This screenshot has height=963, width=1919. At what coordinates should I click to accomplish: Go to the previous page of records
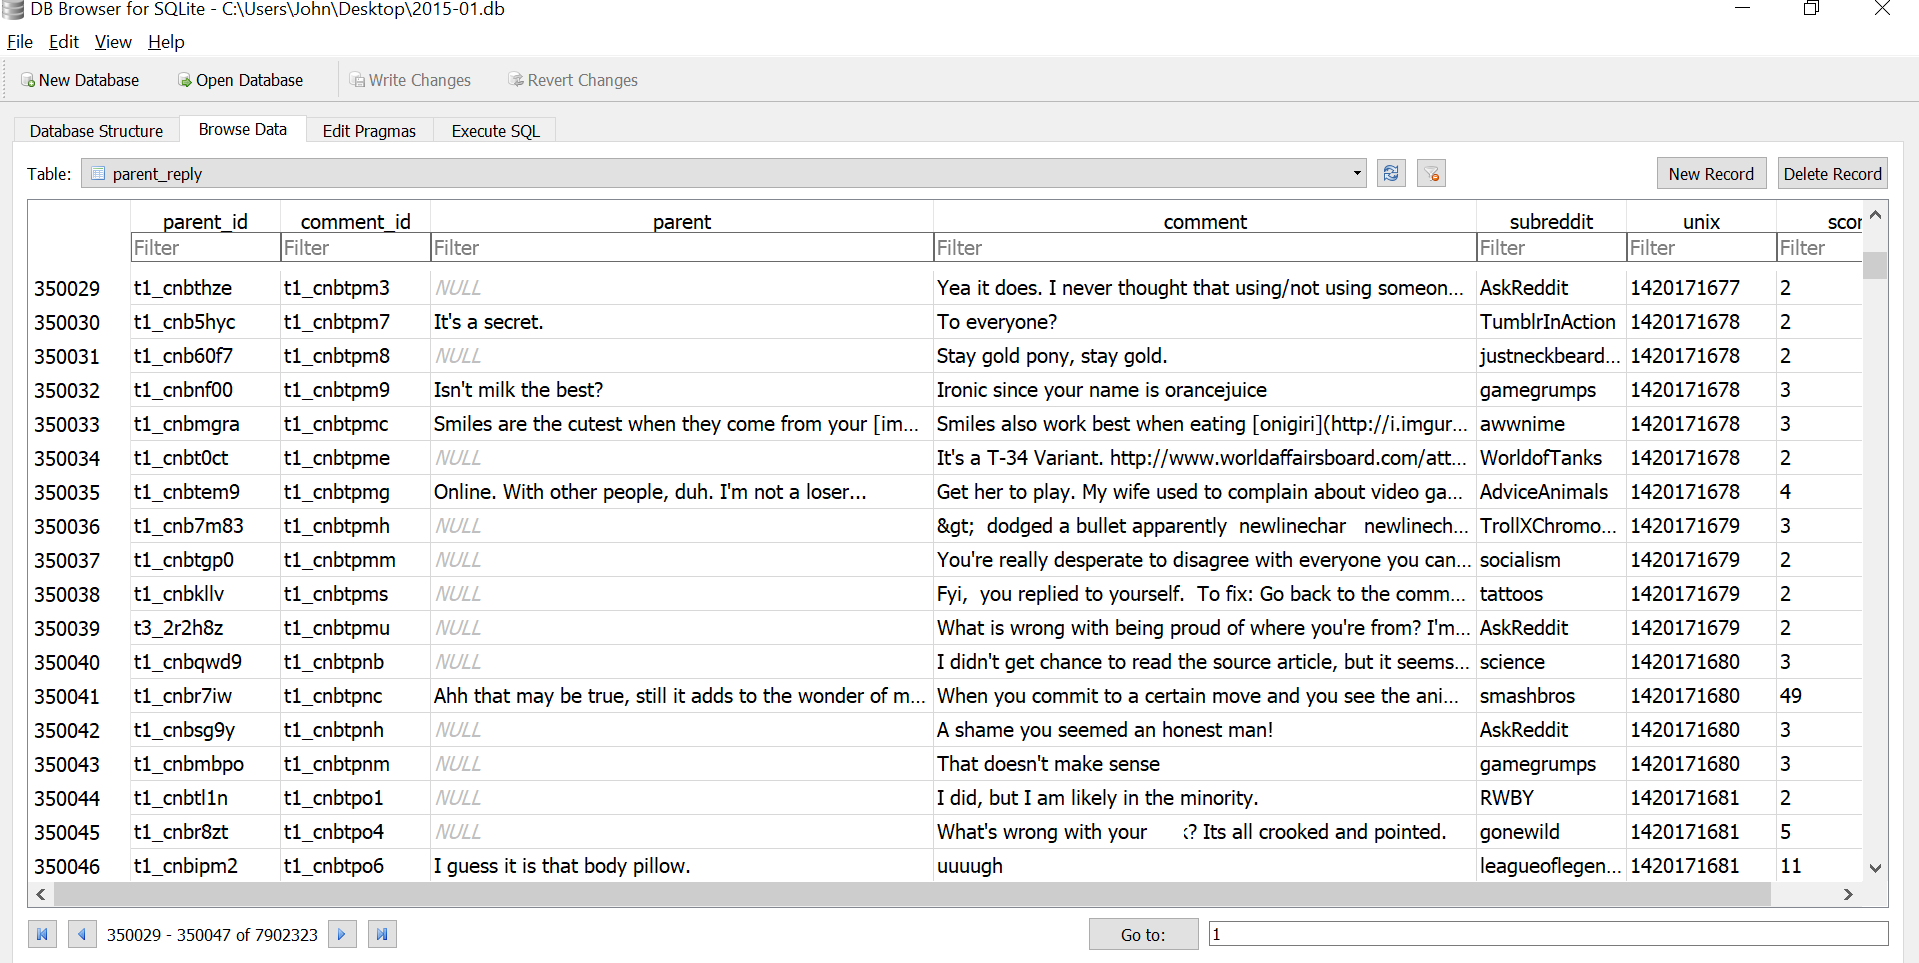click(82, 934)
